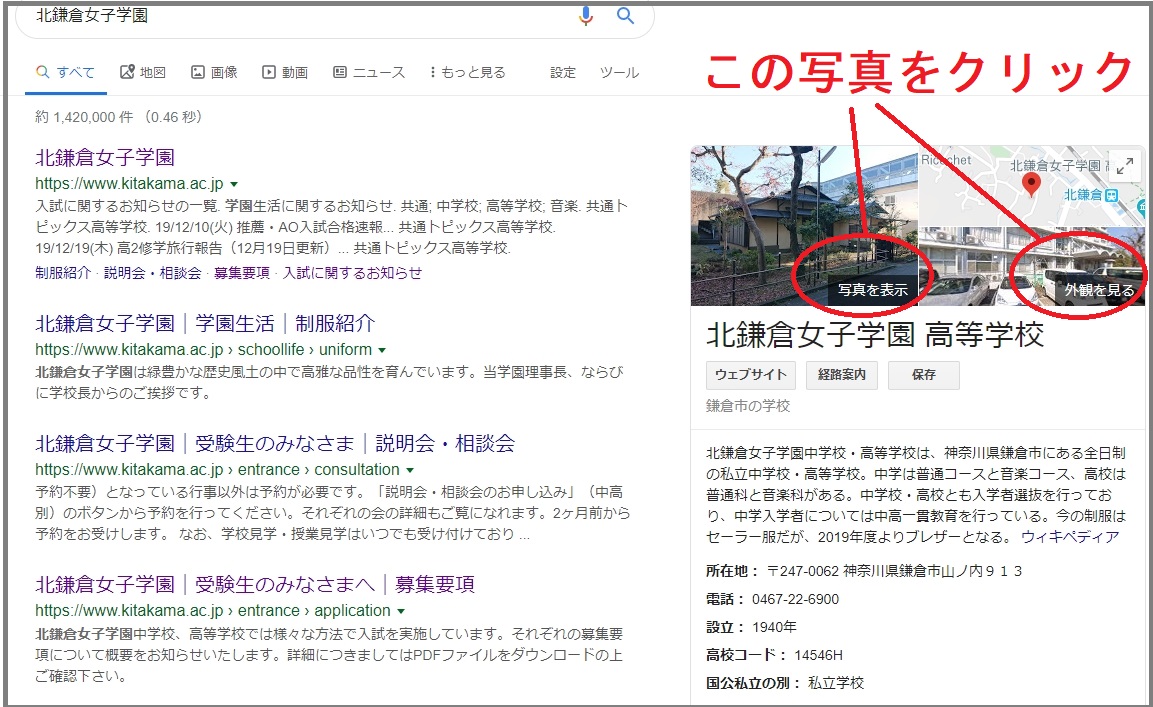Switch to the 画像 tab
This screenshot has height=707, width=1153.
click(x=215, y=72)
